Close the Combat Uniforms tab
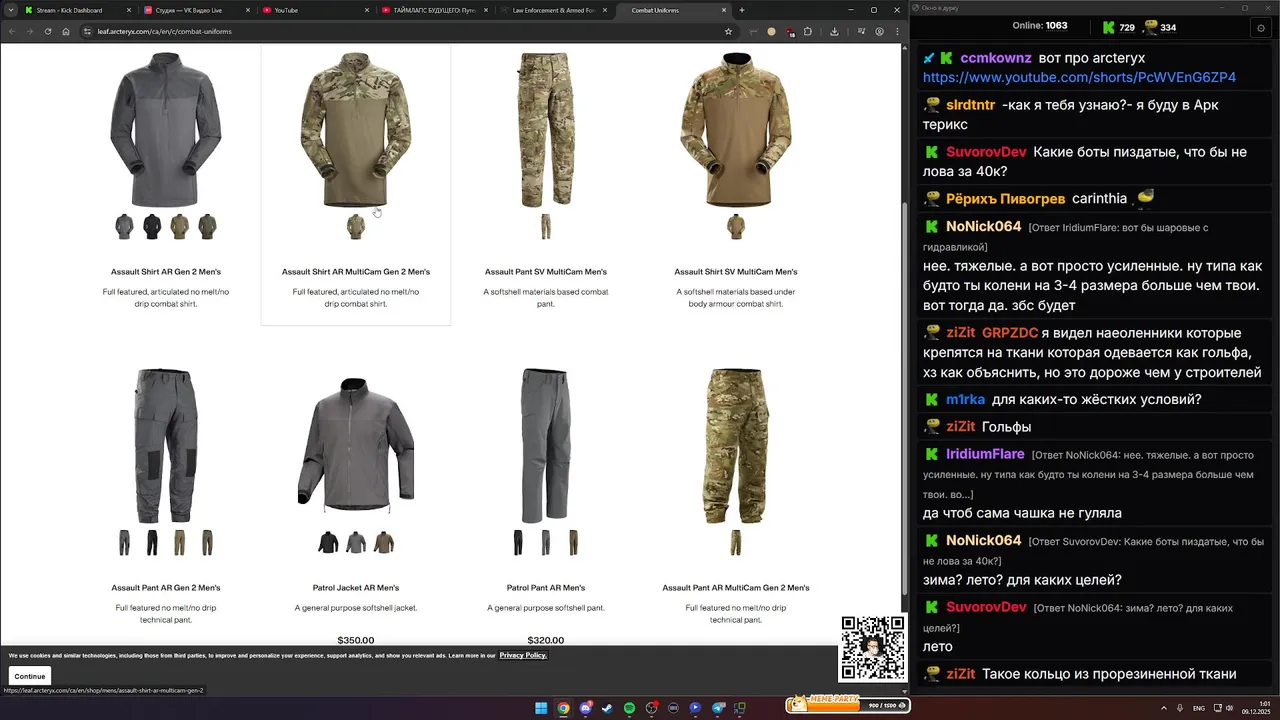Viewport: 1280px width, 720px height. point(724,10)
